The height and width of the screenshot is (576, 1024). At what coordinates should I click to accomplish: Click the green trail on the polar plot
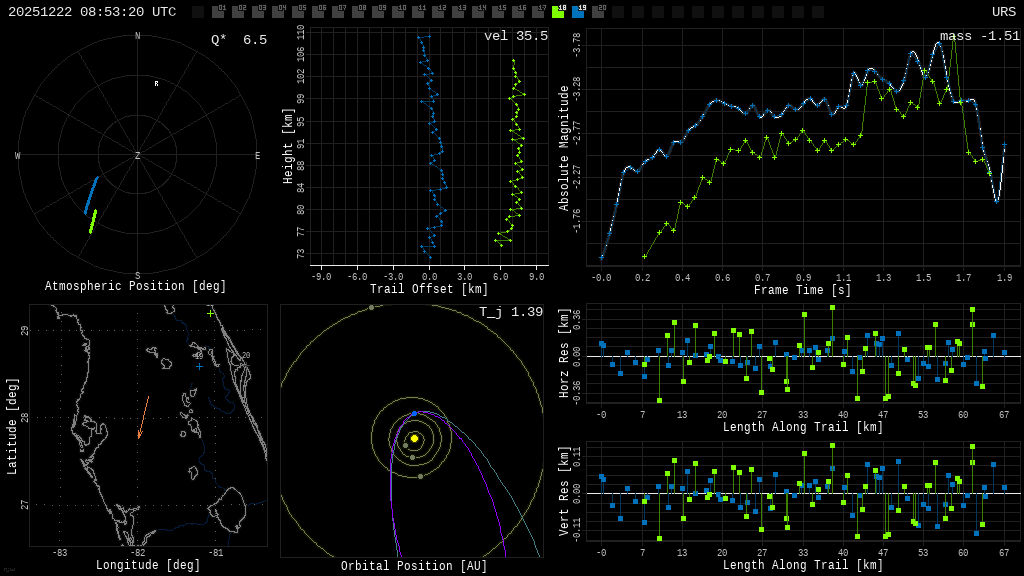click(x=93, y=221)
